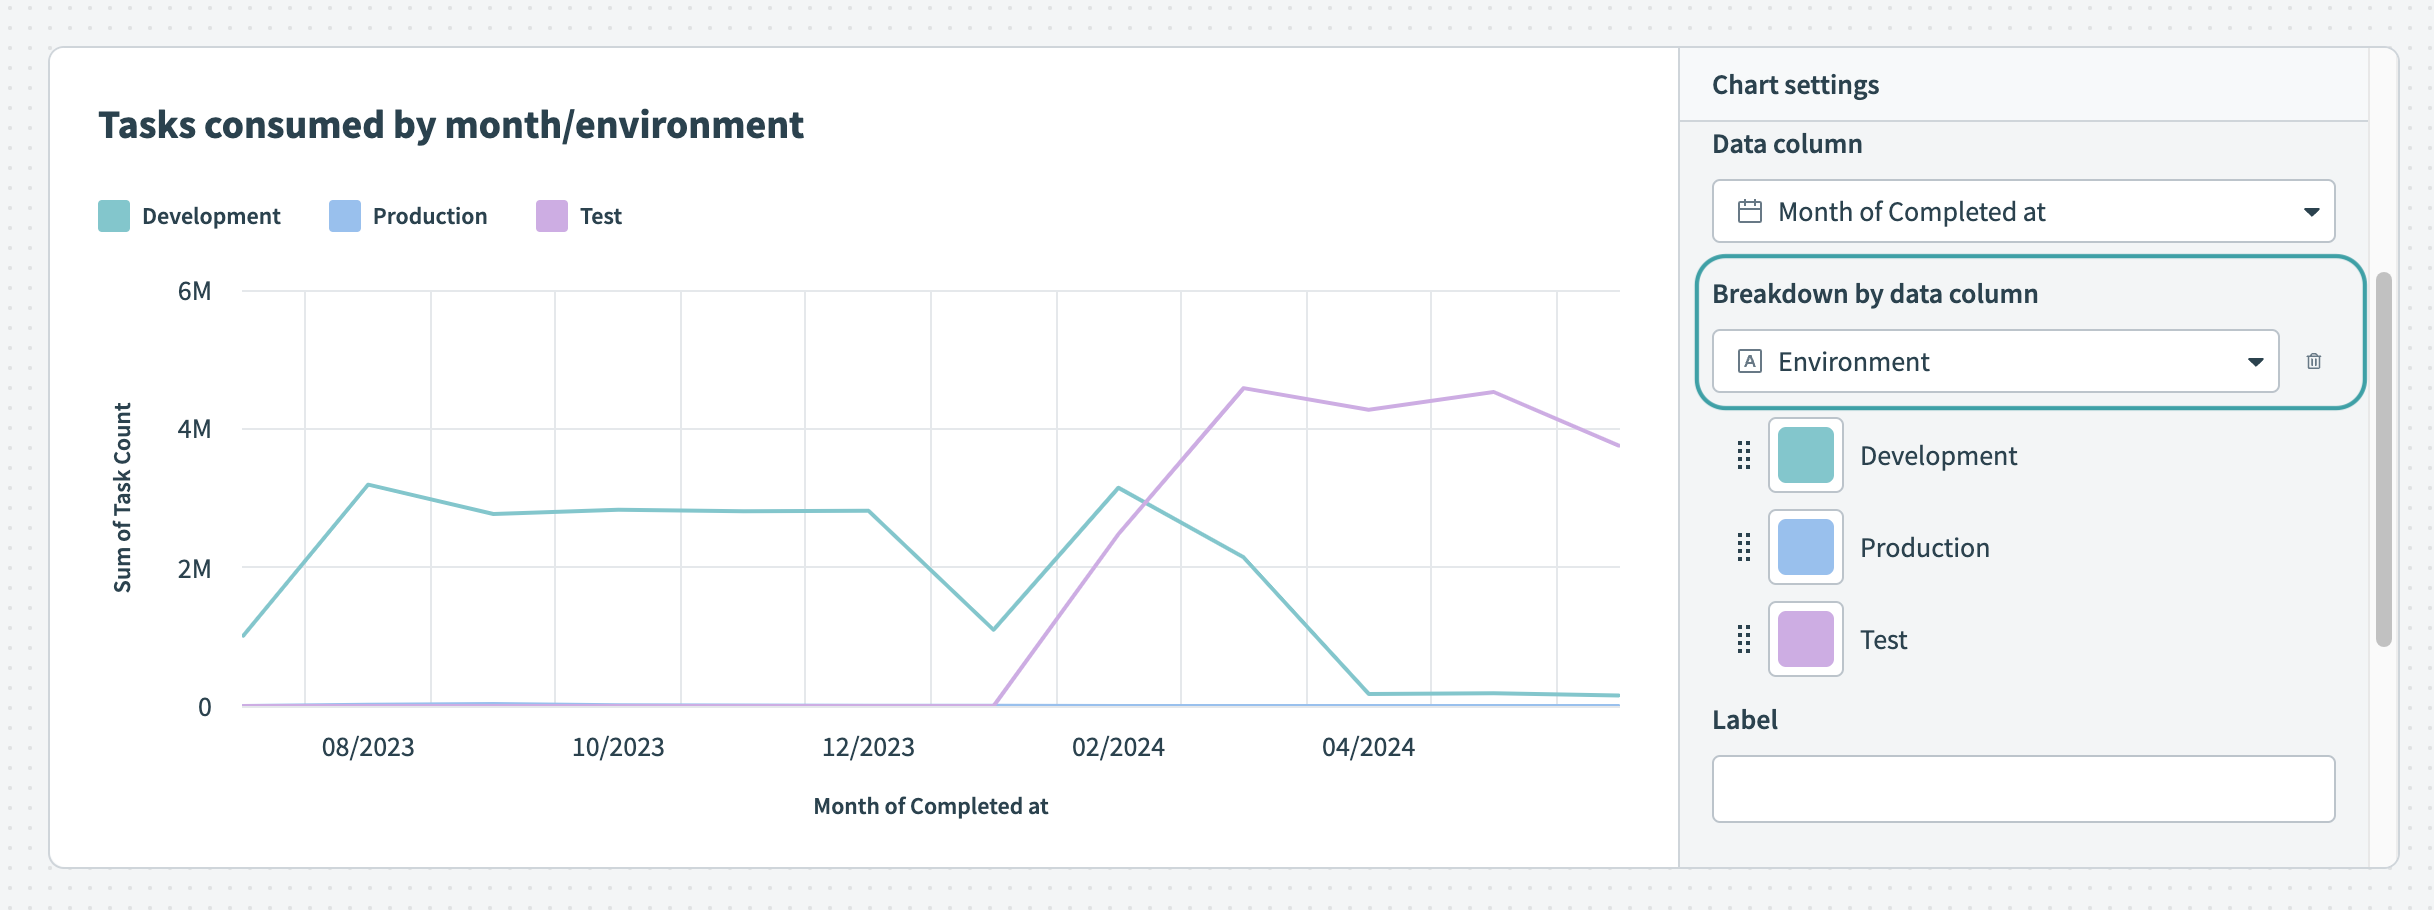Click the drag handle next to Development

[x=1742, y=455]
